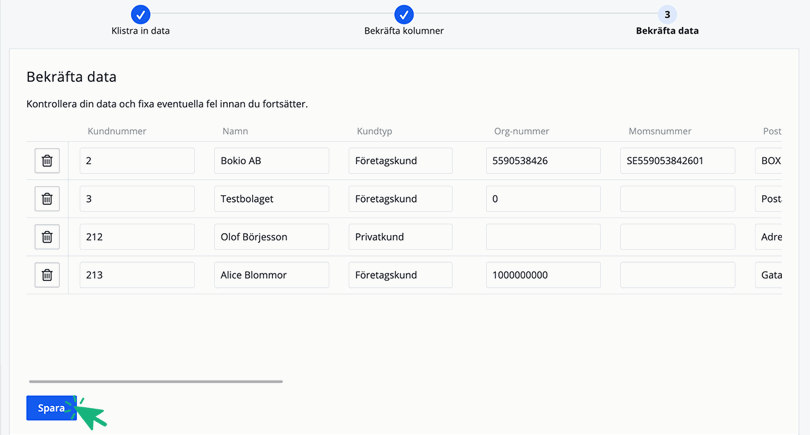The height and width of the screenshot is (435, 810).
Task: Delete Alice Blommor row using trash icon
Action: pos(47,275)
